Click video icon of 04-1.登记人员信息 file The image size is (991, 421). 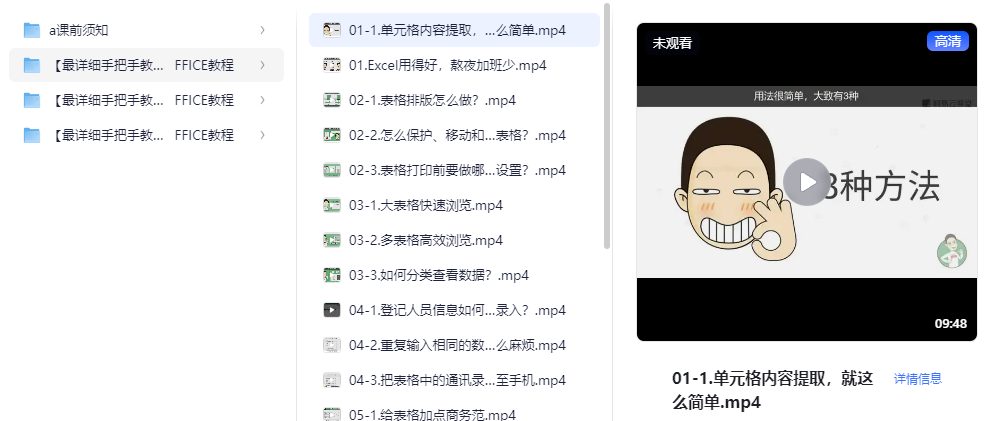tap(332, 310)
